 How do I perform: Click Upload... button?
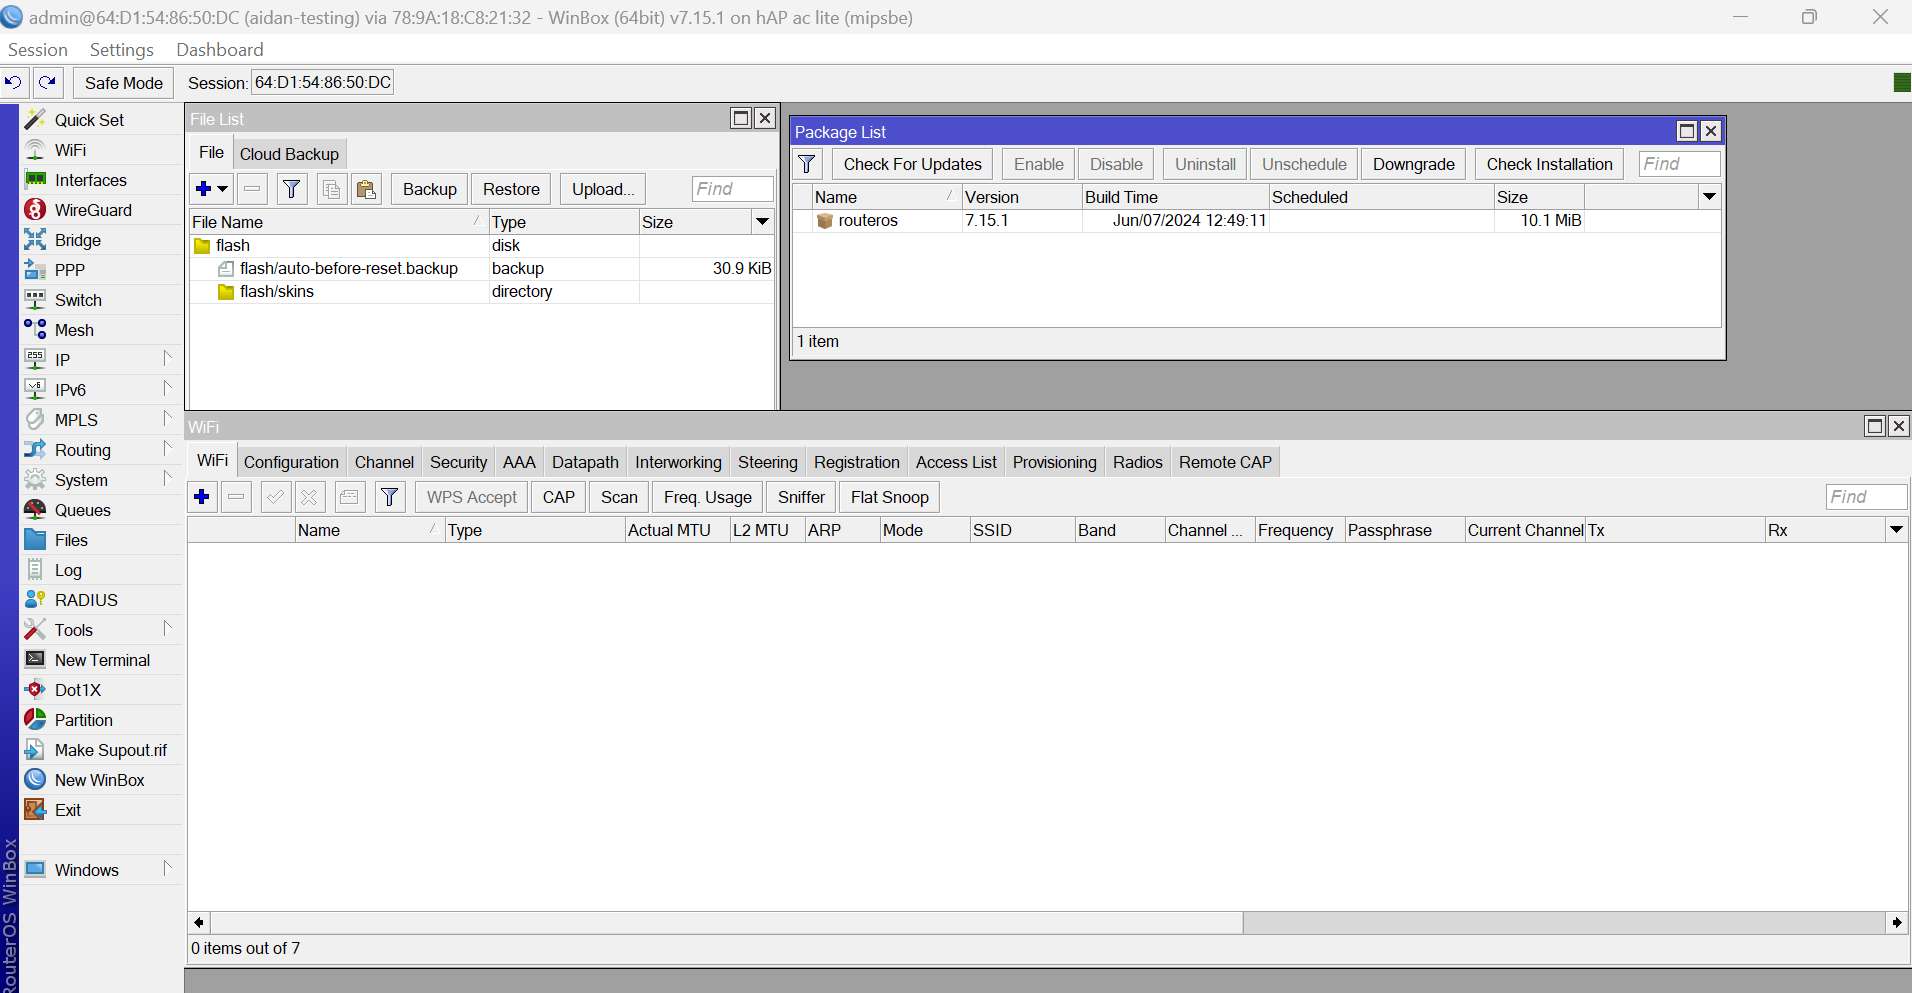pos(603,189)
